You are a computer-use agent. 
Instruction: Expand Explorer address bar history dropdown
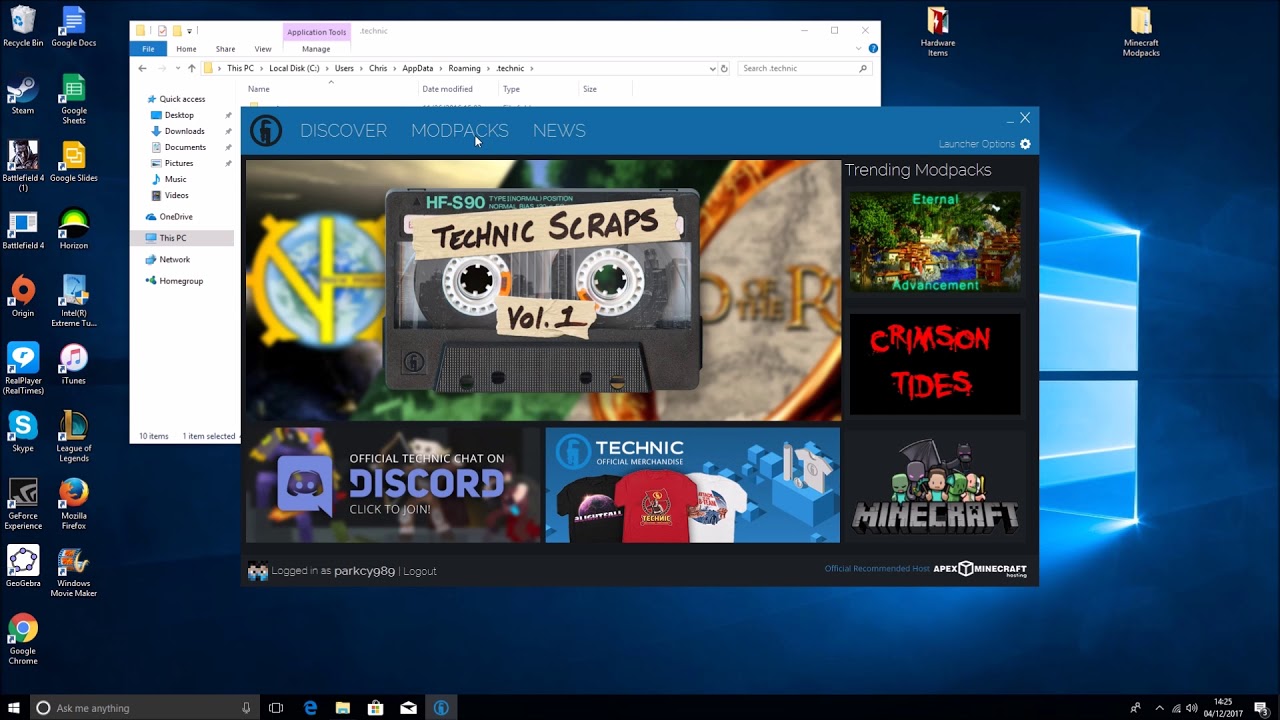(712, 68)
